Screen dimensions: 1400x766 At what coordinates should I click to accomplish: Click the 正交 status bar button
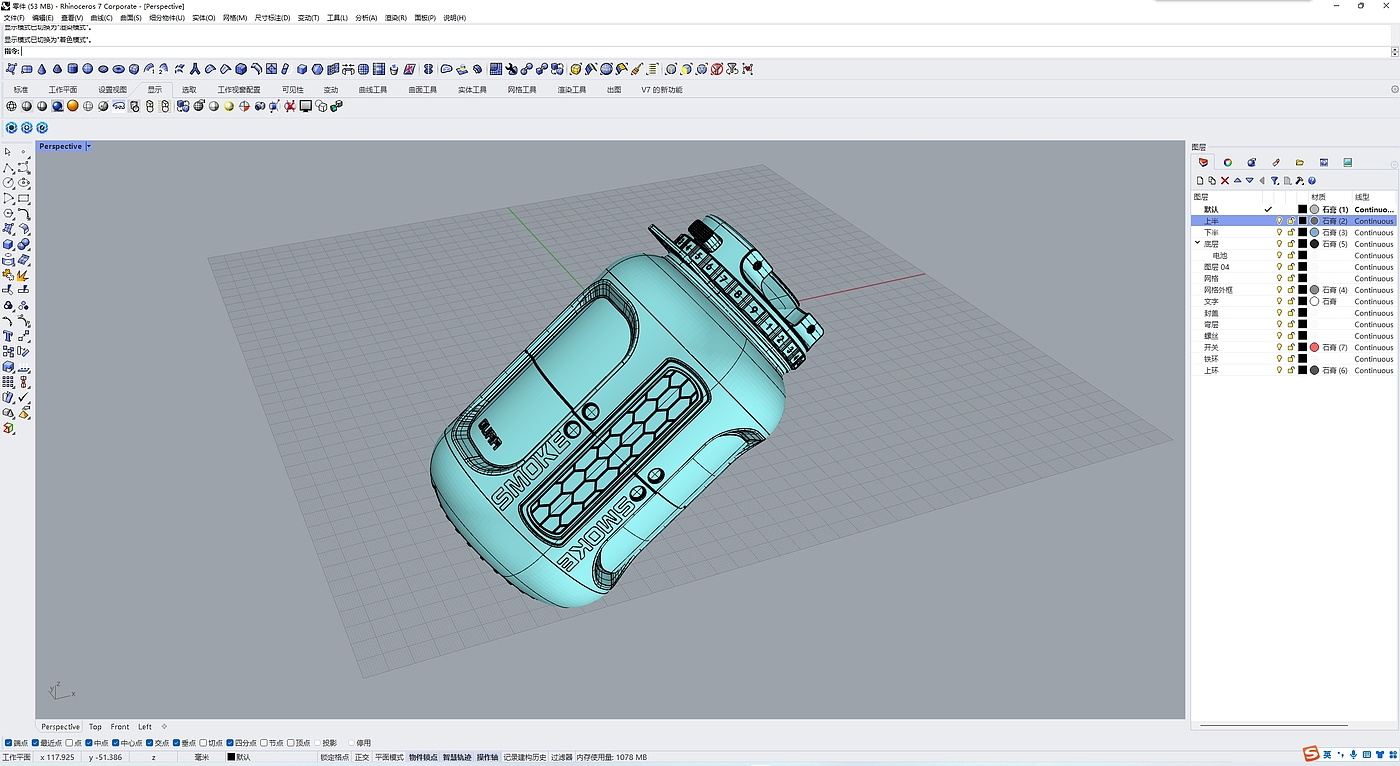362,757
